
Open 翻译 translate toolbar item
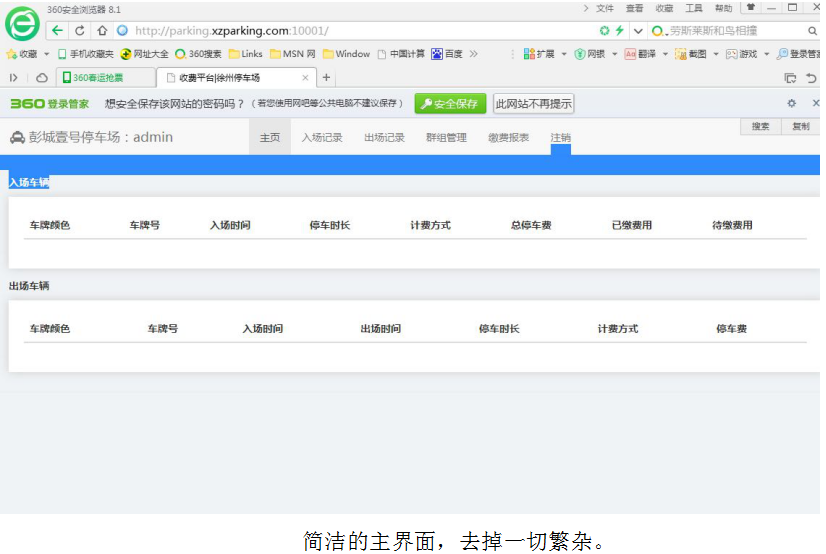tap(640, 54)
